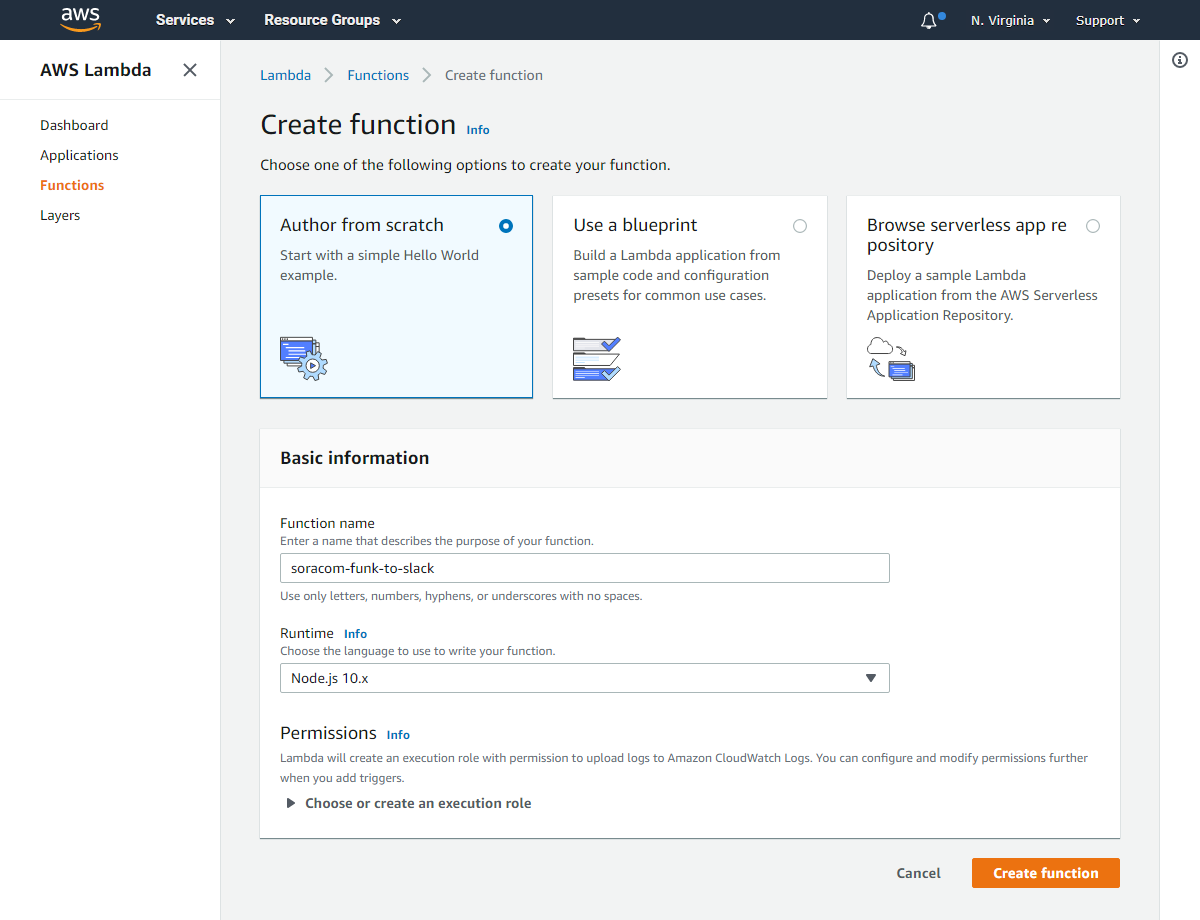The image size is (1200, 920).
Task: Select the Use a blueprint radio button
Action: pos(800,226)
